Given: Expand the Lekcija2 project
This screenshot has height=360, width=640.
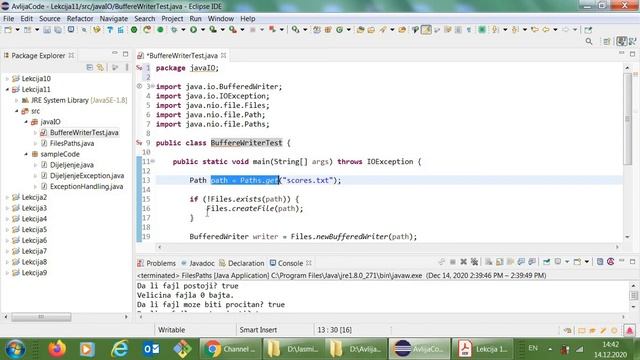Looking at the screenshot, I should tap(7, 197).
